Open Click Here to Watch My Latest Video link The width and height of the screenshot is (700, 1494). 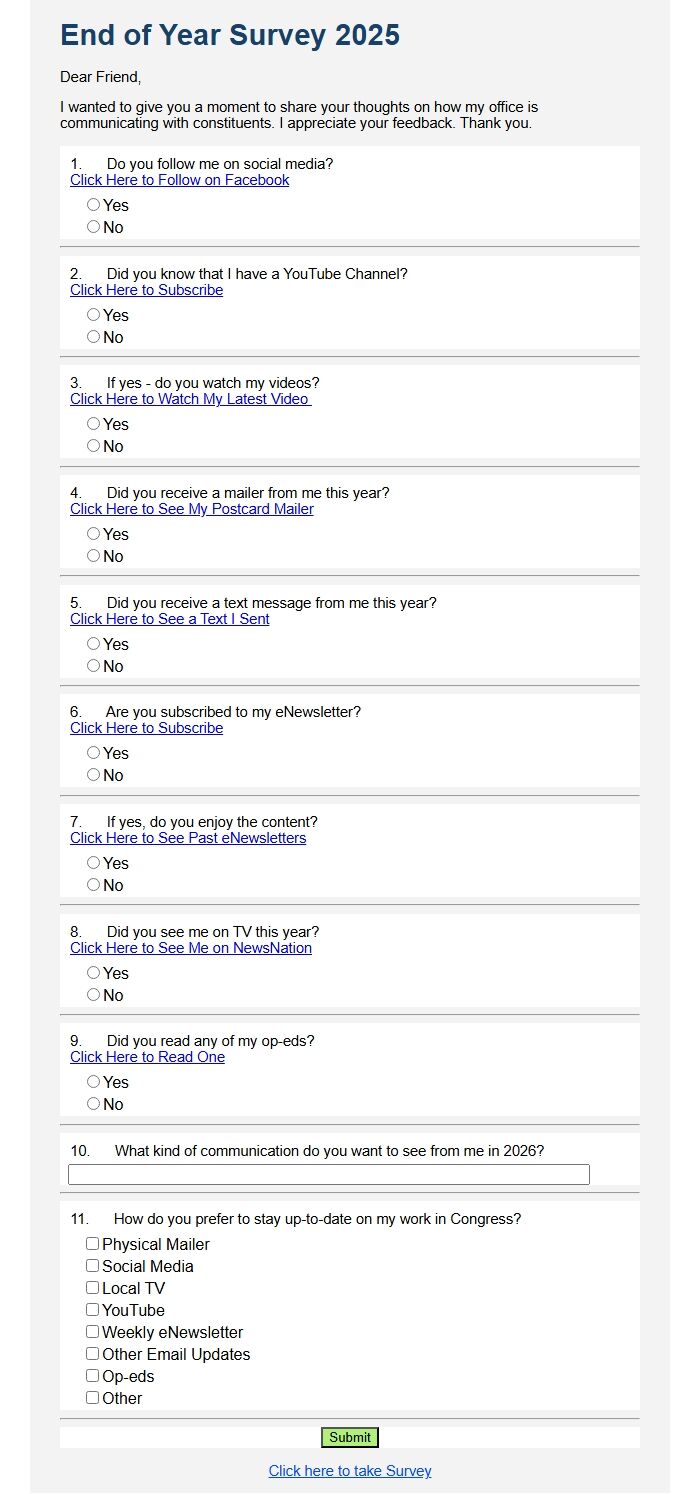[x=190, y=399]
